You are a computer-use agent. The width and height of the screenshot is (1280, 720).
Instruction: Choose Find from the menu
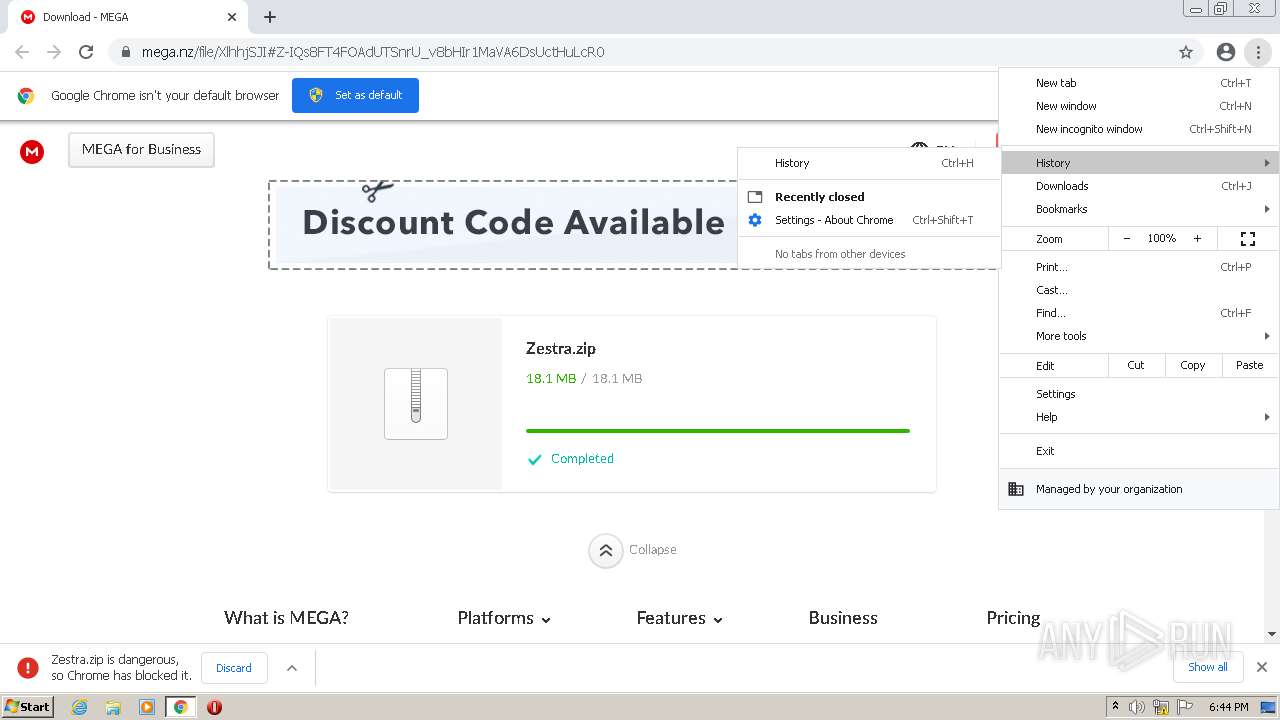(x=1139, y=313)
